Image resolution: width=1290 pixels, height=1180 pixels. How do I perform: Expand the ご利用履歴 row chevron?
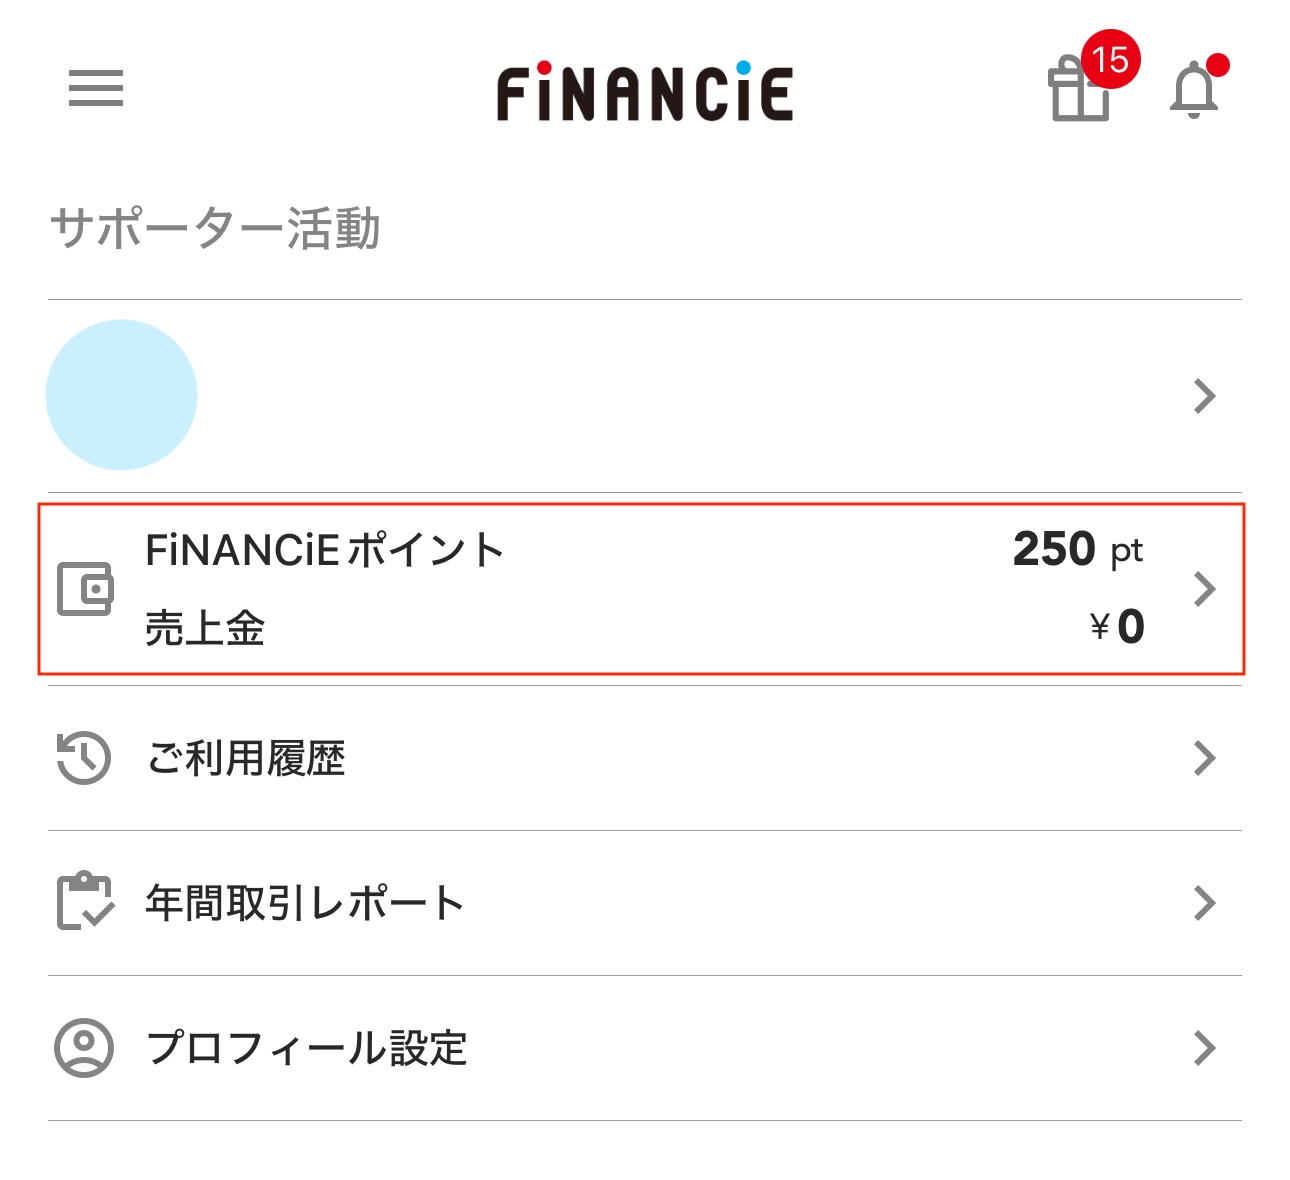coord(1205,759)
